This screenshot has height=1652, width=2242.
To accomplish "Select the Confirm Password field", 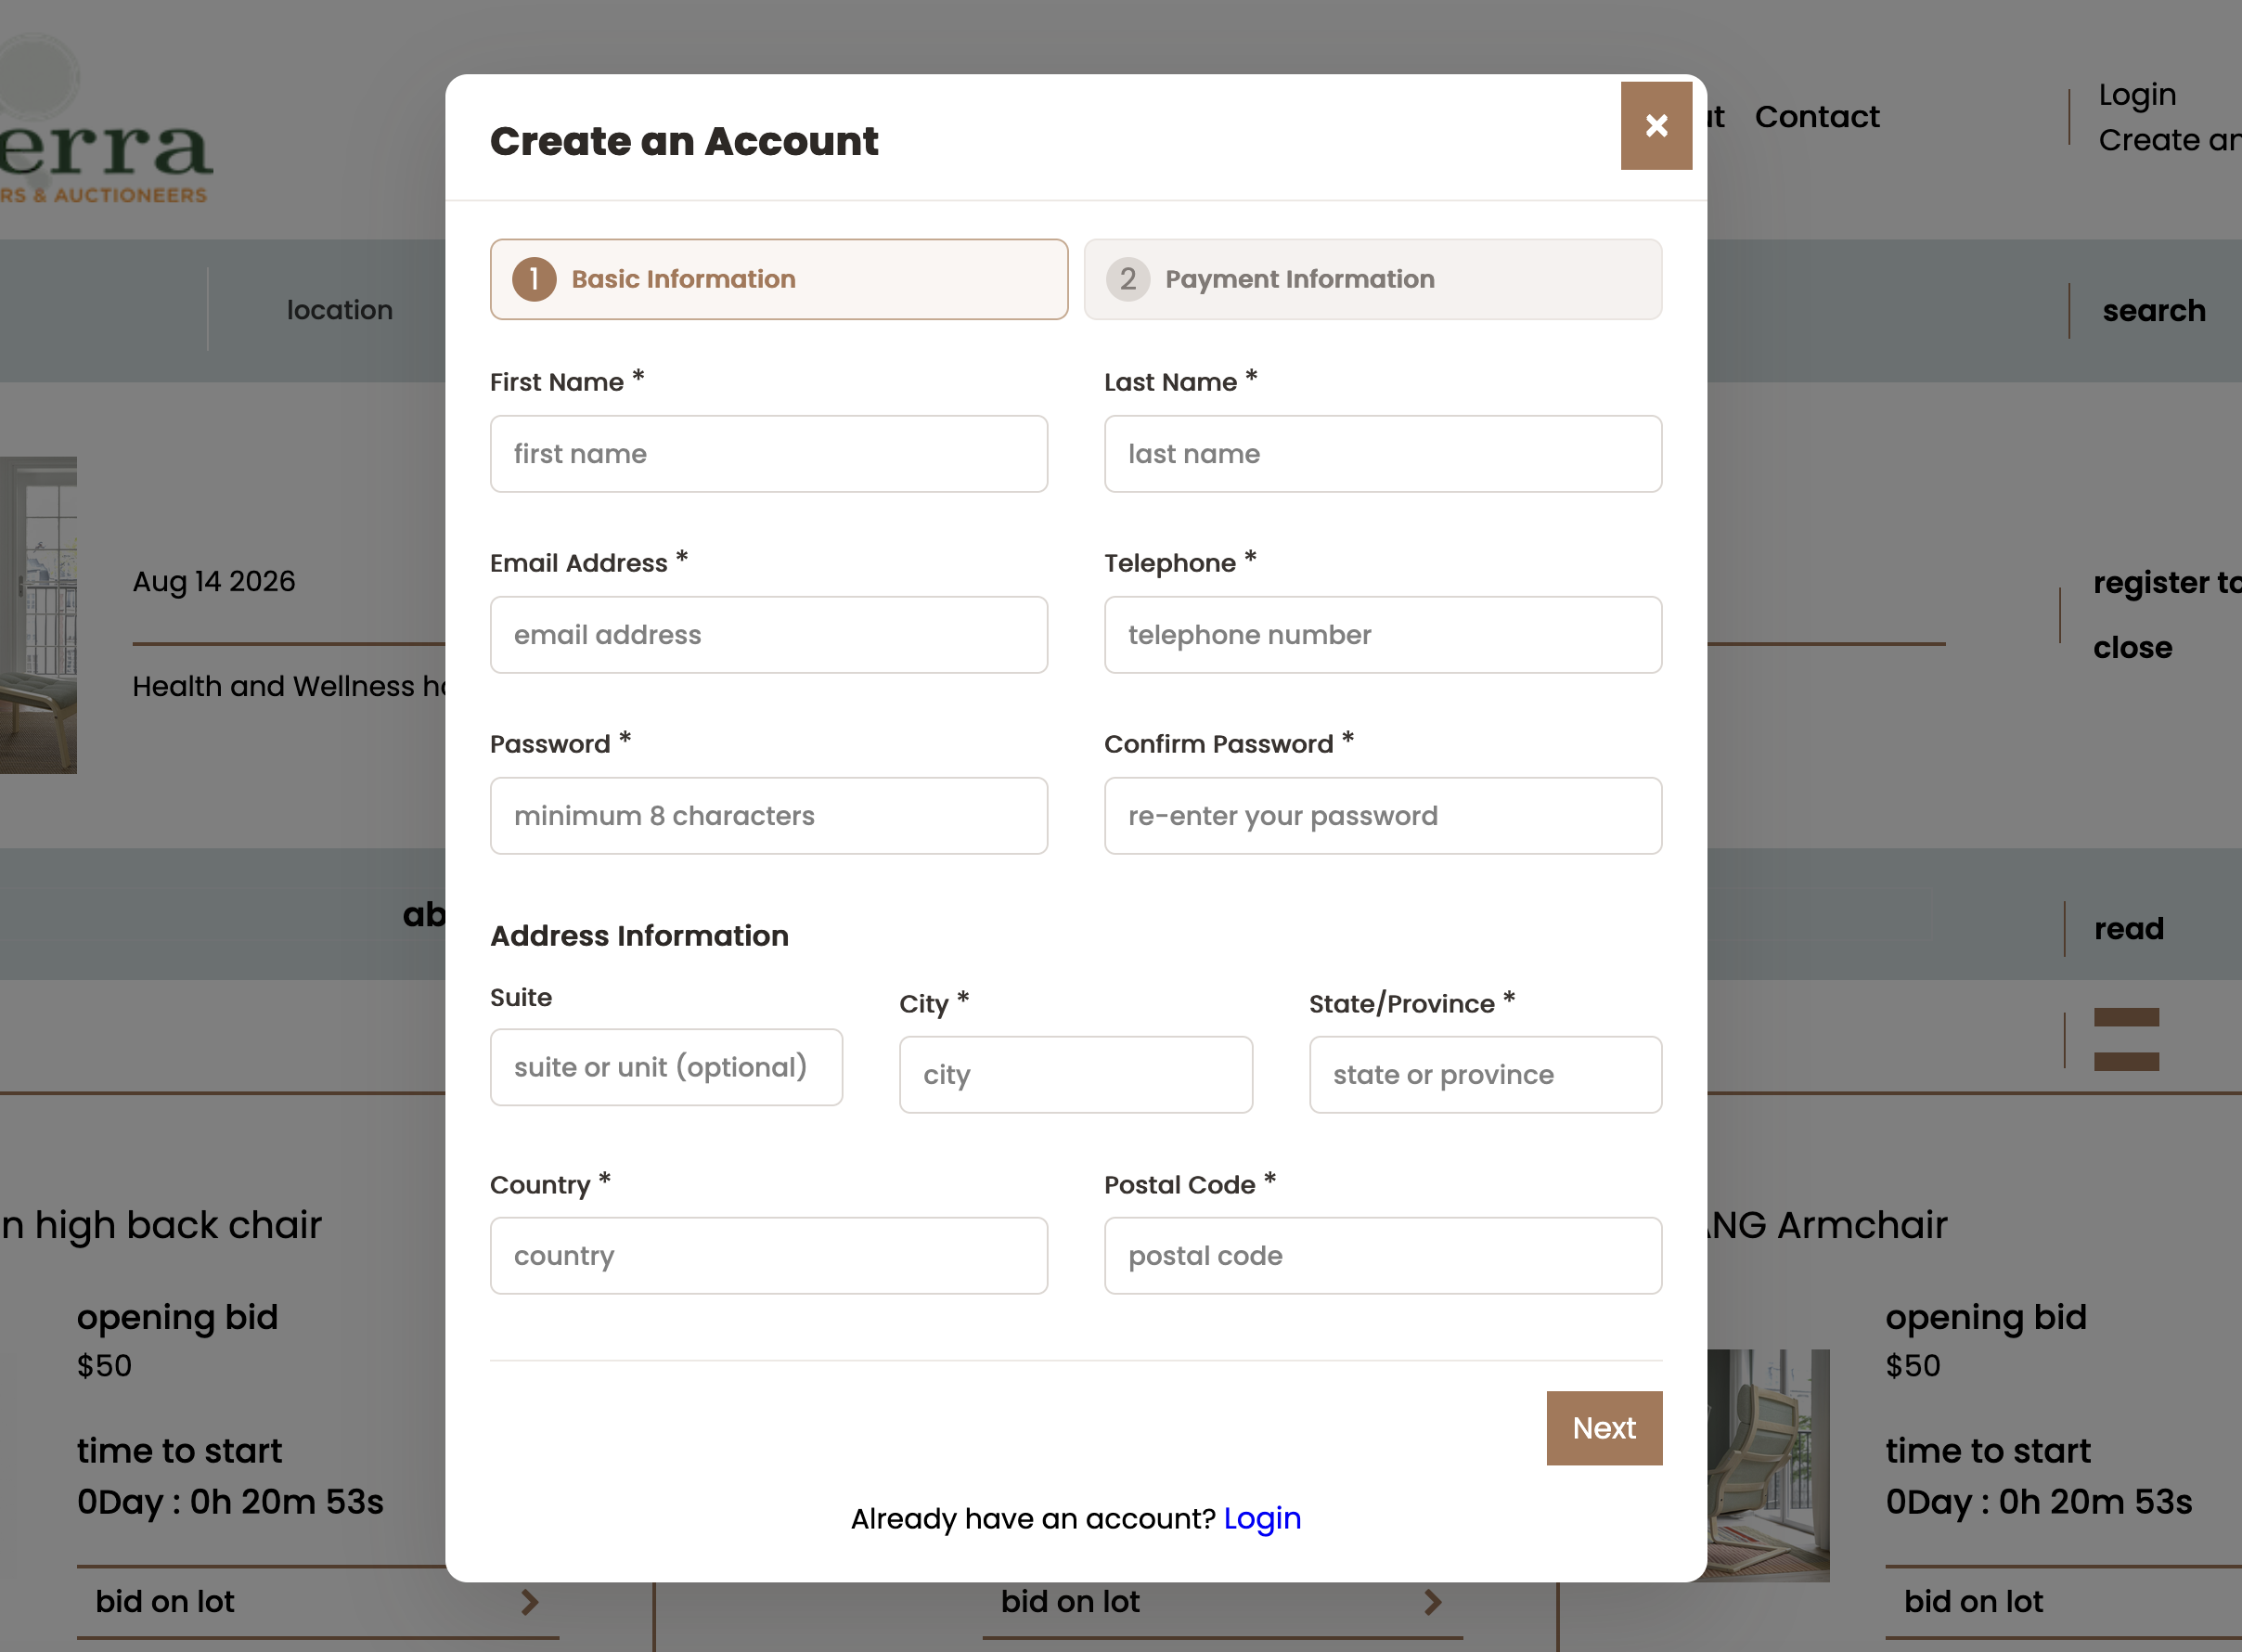I will click(1383, 816).
